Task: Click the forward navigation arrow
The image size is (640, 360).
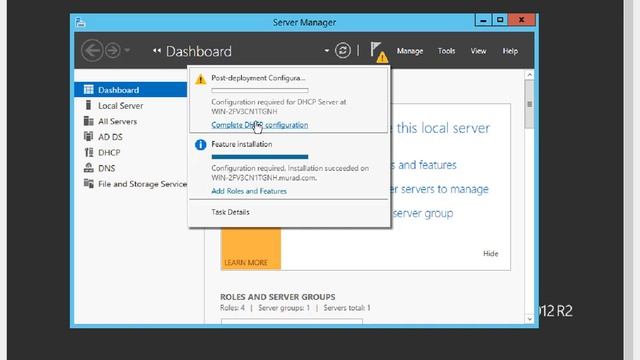Action: click(113, 51)
